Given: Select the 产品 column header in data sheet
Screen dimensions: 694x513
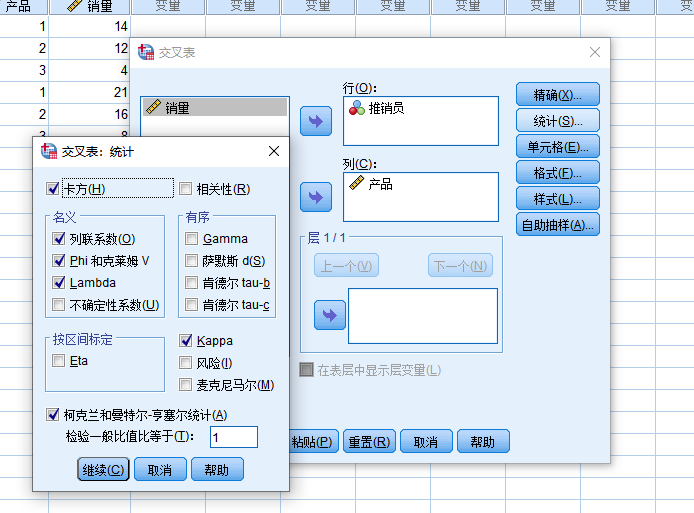Looking at the screenshot, I should [24, 6].
